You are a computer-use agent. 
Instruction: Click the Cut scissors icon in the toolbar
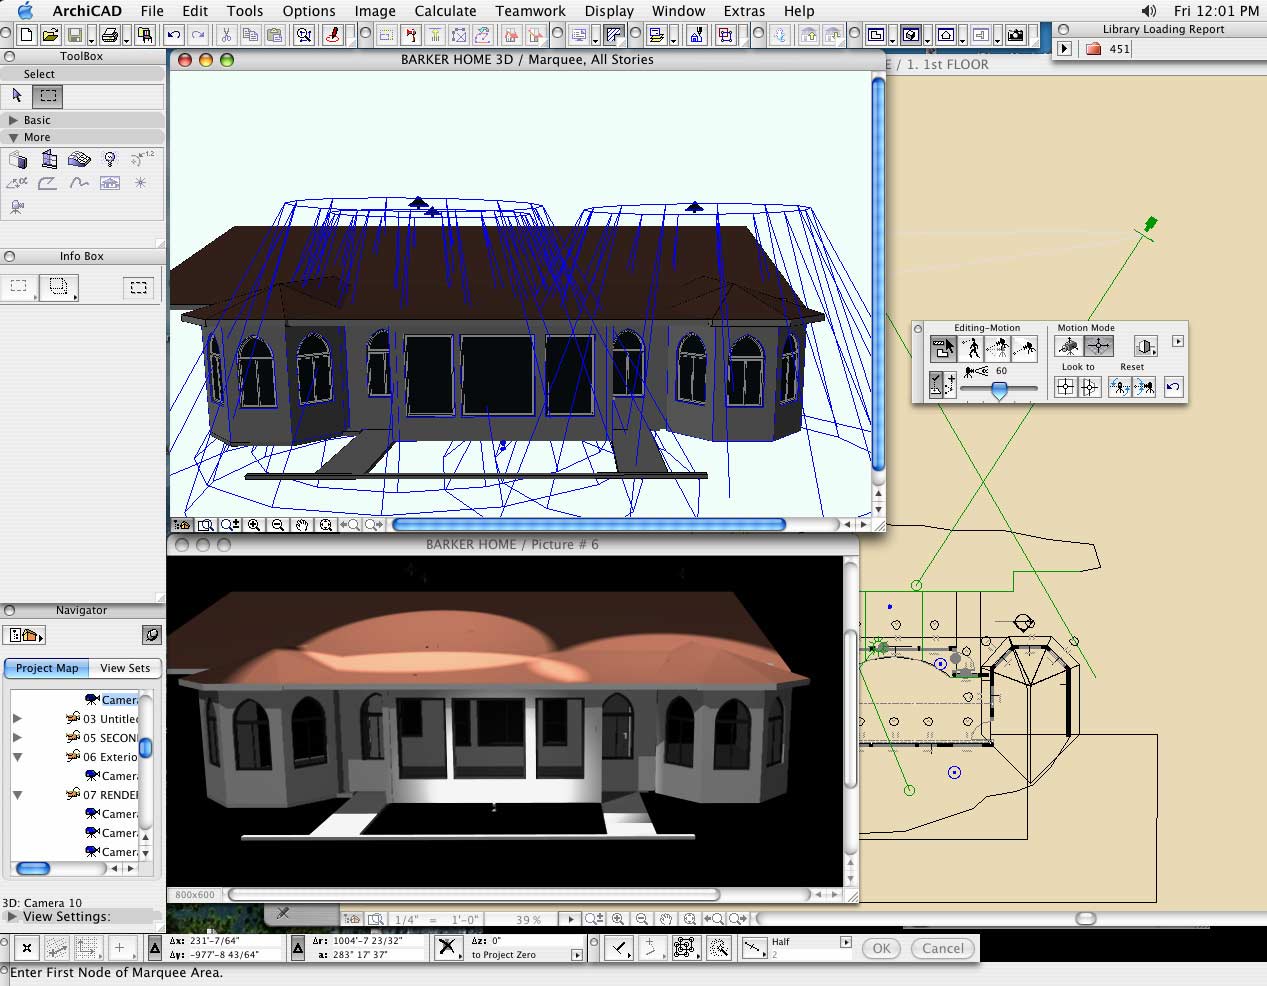226,35
